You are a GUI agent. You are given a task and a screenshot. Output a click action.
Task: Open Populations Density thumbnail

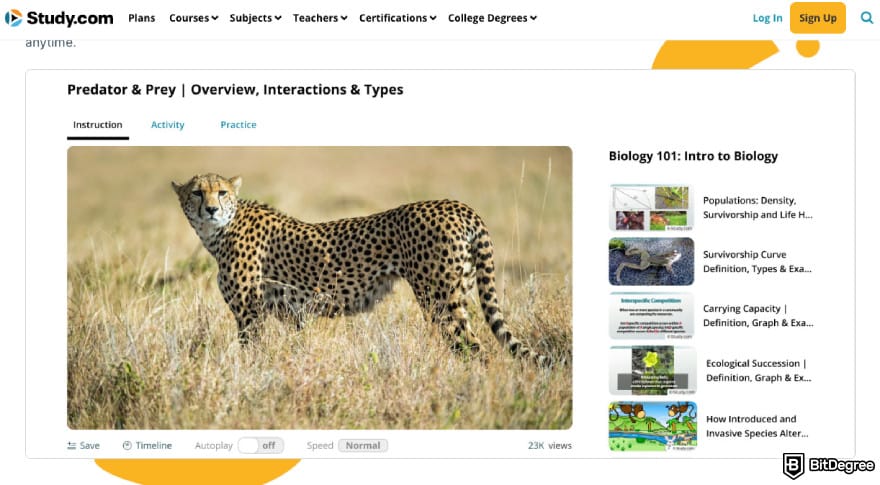[x=651, y=208]
